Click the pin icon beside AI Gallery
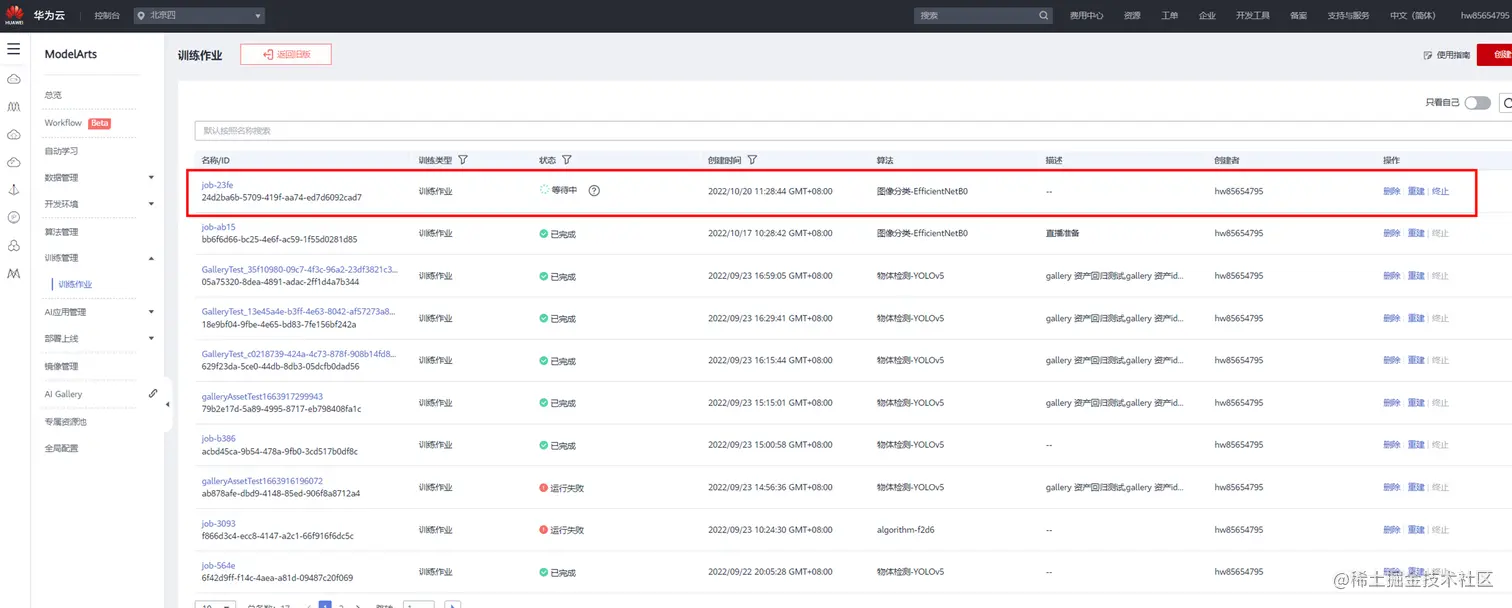 coord(153,394)
